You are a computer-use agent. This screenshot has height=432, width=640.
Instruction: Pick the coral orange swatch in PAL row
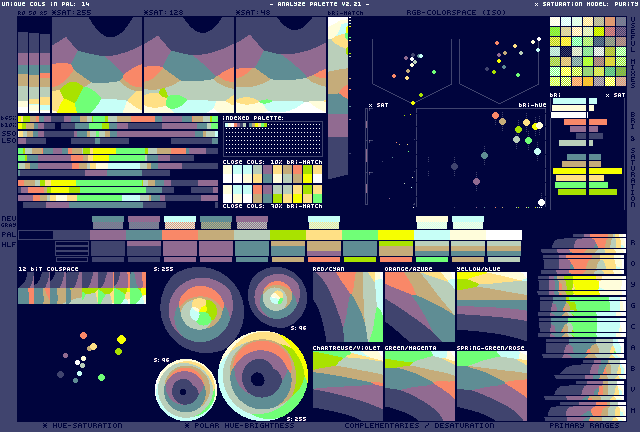click(180, 235)
